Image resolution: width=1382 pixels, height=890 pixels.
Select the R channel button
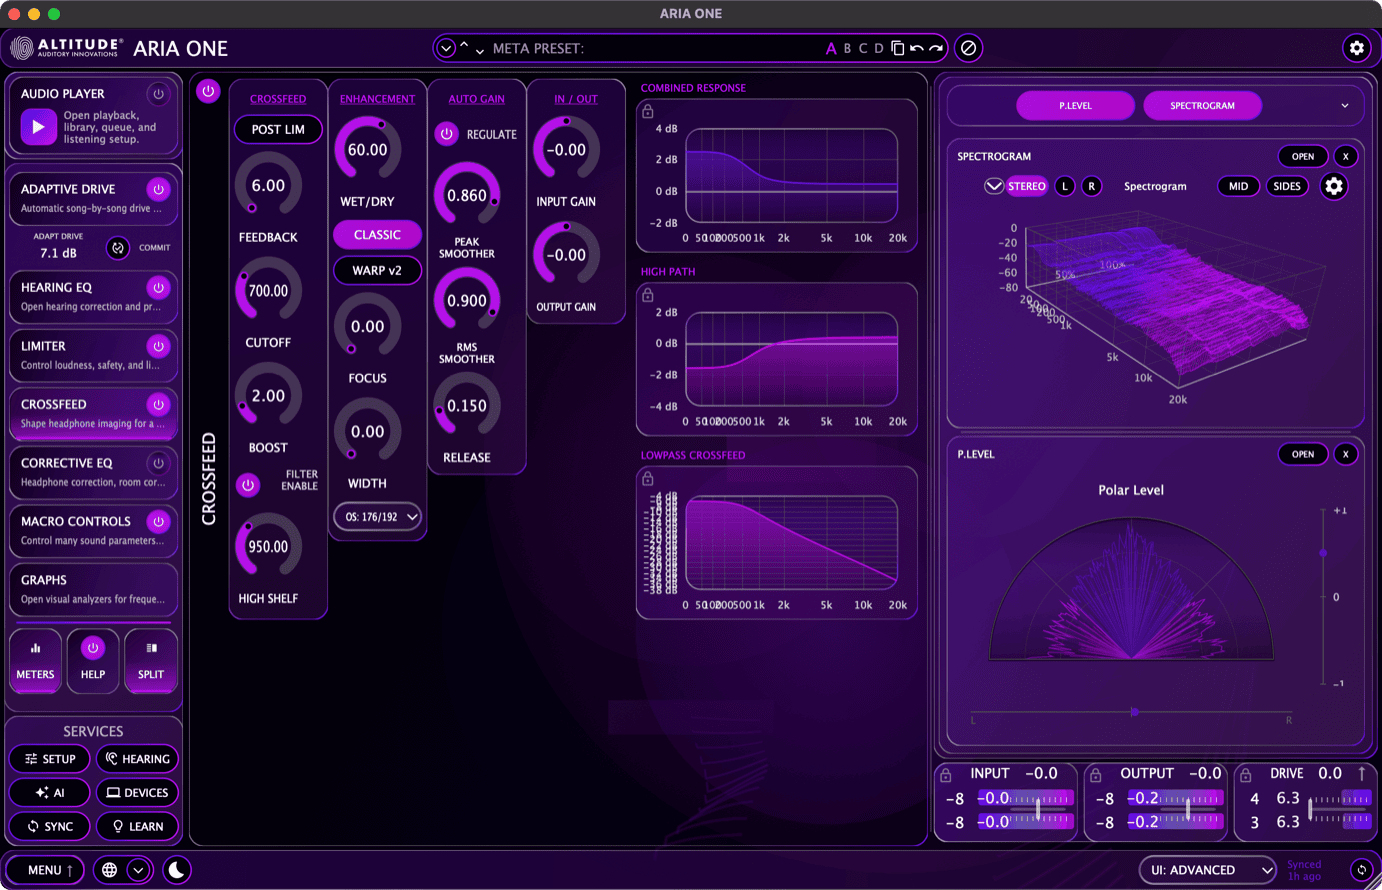[1092, 186]
